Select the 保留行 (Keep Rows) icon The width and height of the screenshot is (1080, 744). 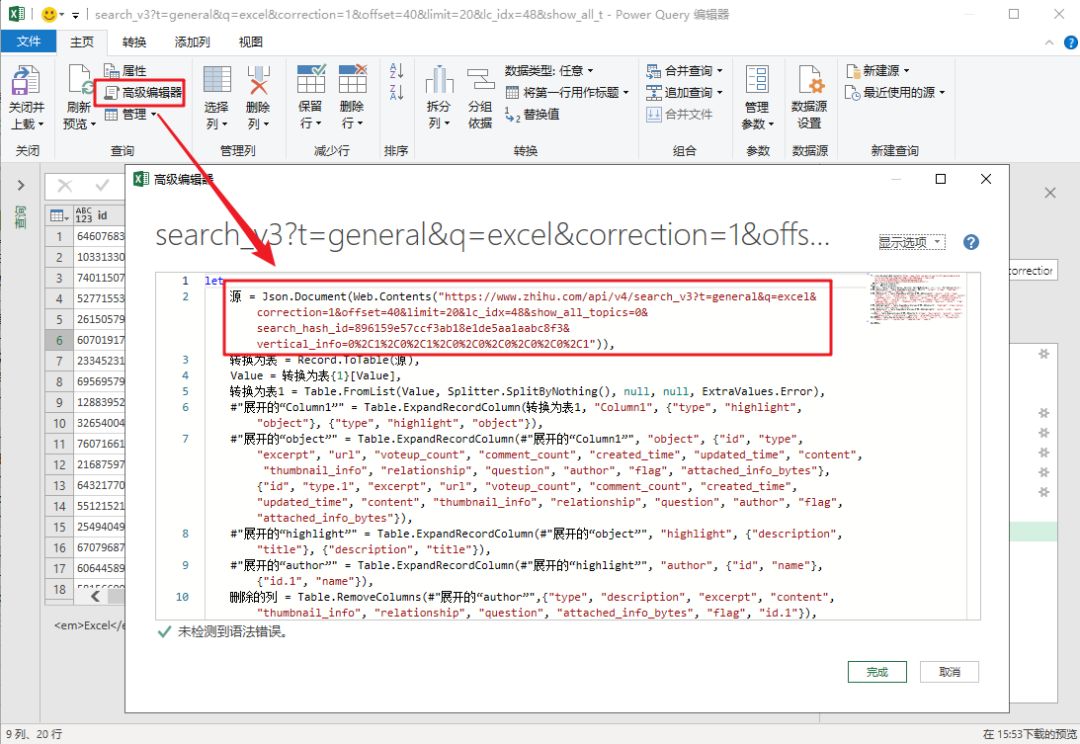pos(310,95)
